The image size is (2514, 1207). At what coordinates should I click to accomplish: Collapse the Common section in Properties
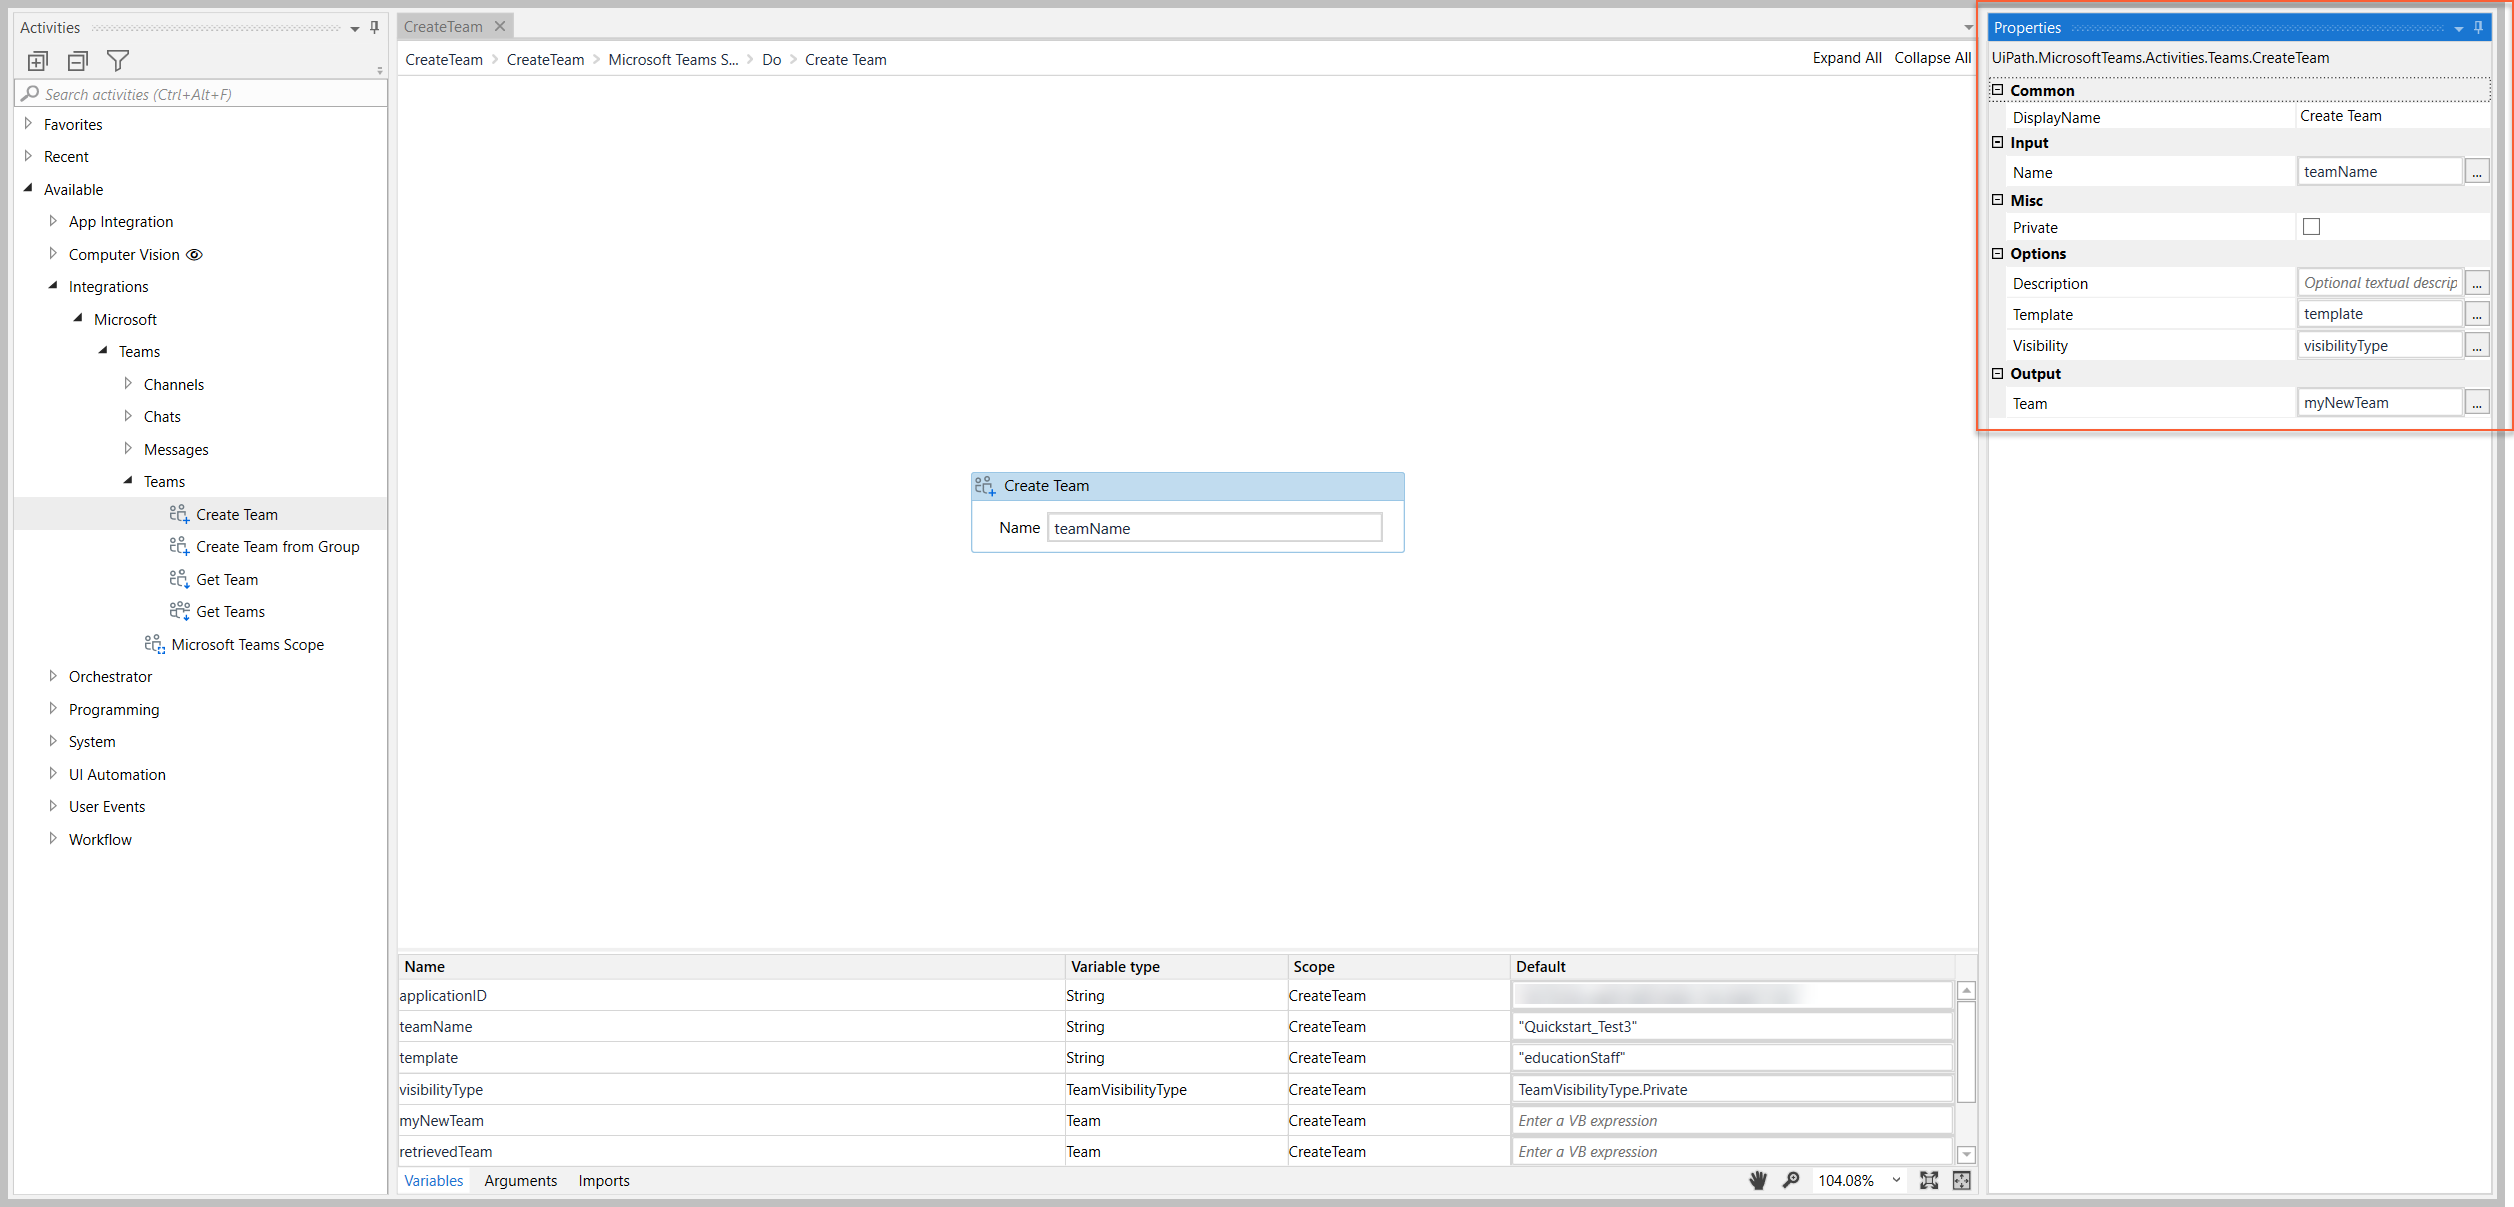click(x=1997, y=89)
